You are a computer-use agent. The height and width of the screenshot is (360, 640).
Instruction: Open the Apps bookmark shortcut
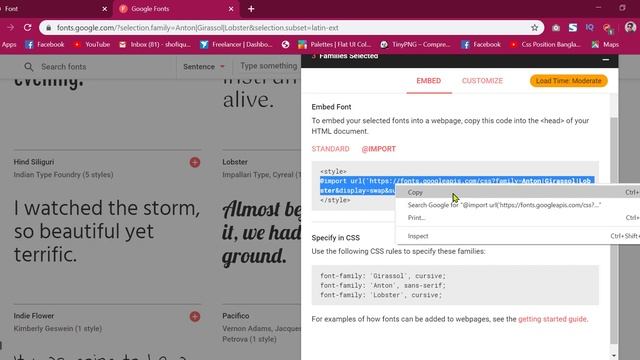[x=9, y=44]
